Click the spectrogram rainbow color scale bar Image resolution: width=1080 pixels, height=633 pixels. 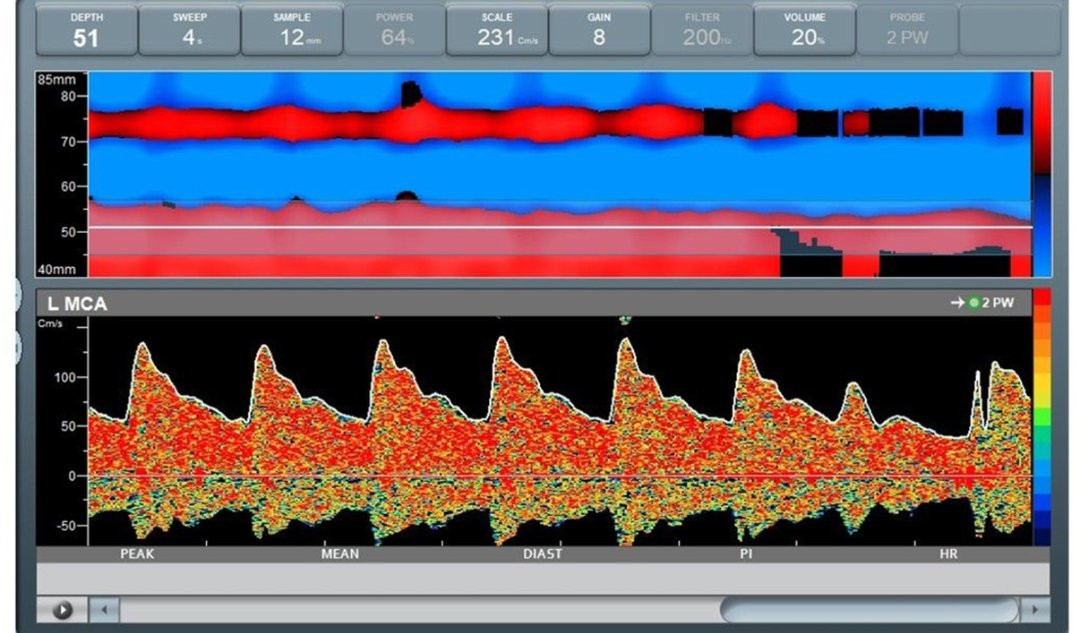pos(1042,417)
